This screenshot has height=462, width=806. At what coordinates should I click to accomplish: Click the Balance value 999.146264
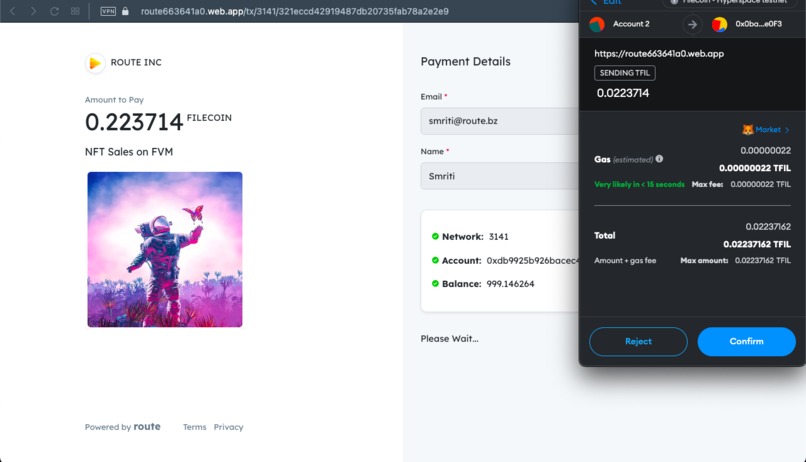coord(510,284)
